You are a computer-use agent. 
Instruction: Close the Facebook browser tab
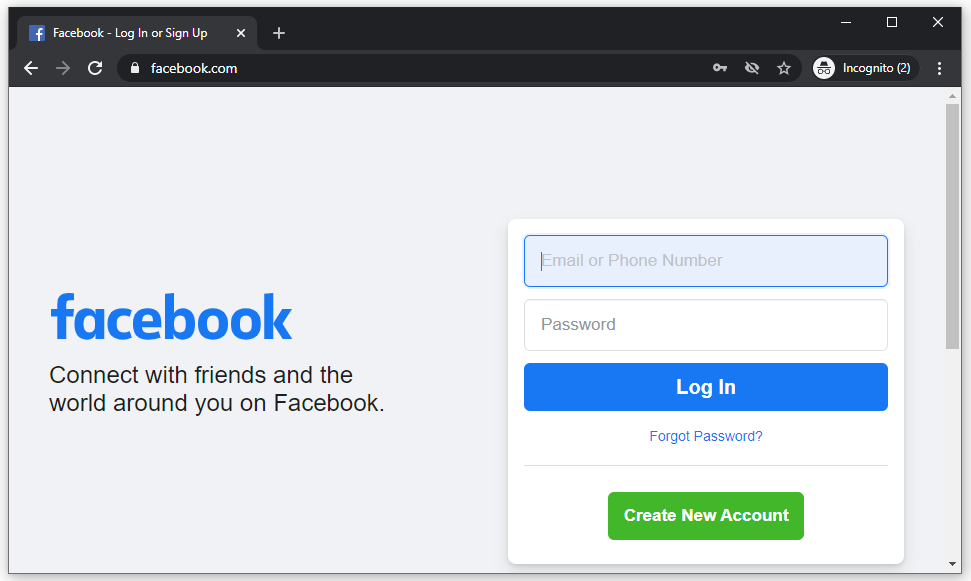point(240,33)
